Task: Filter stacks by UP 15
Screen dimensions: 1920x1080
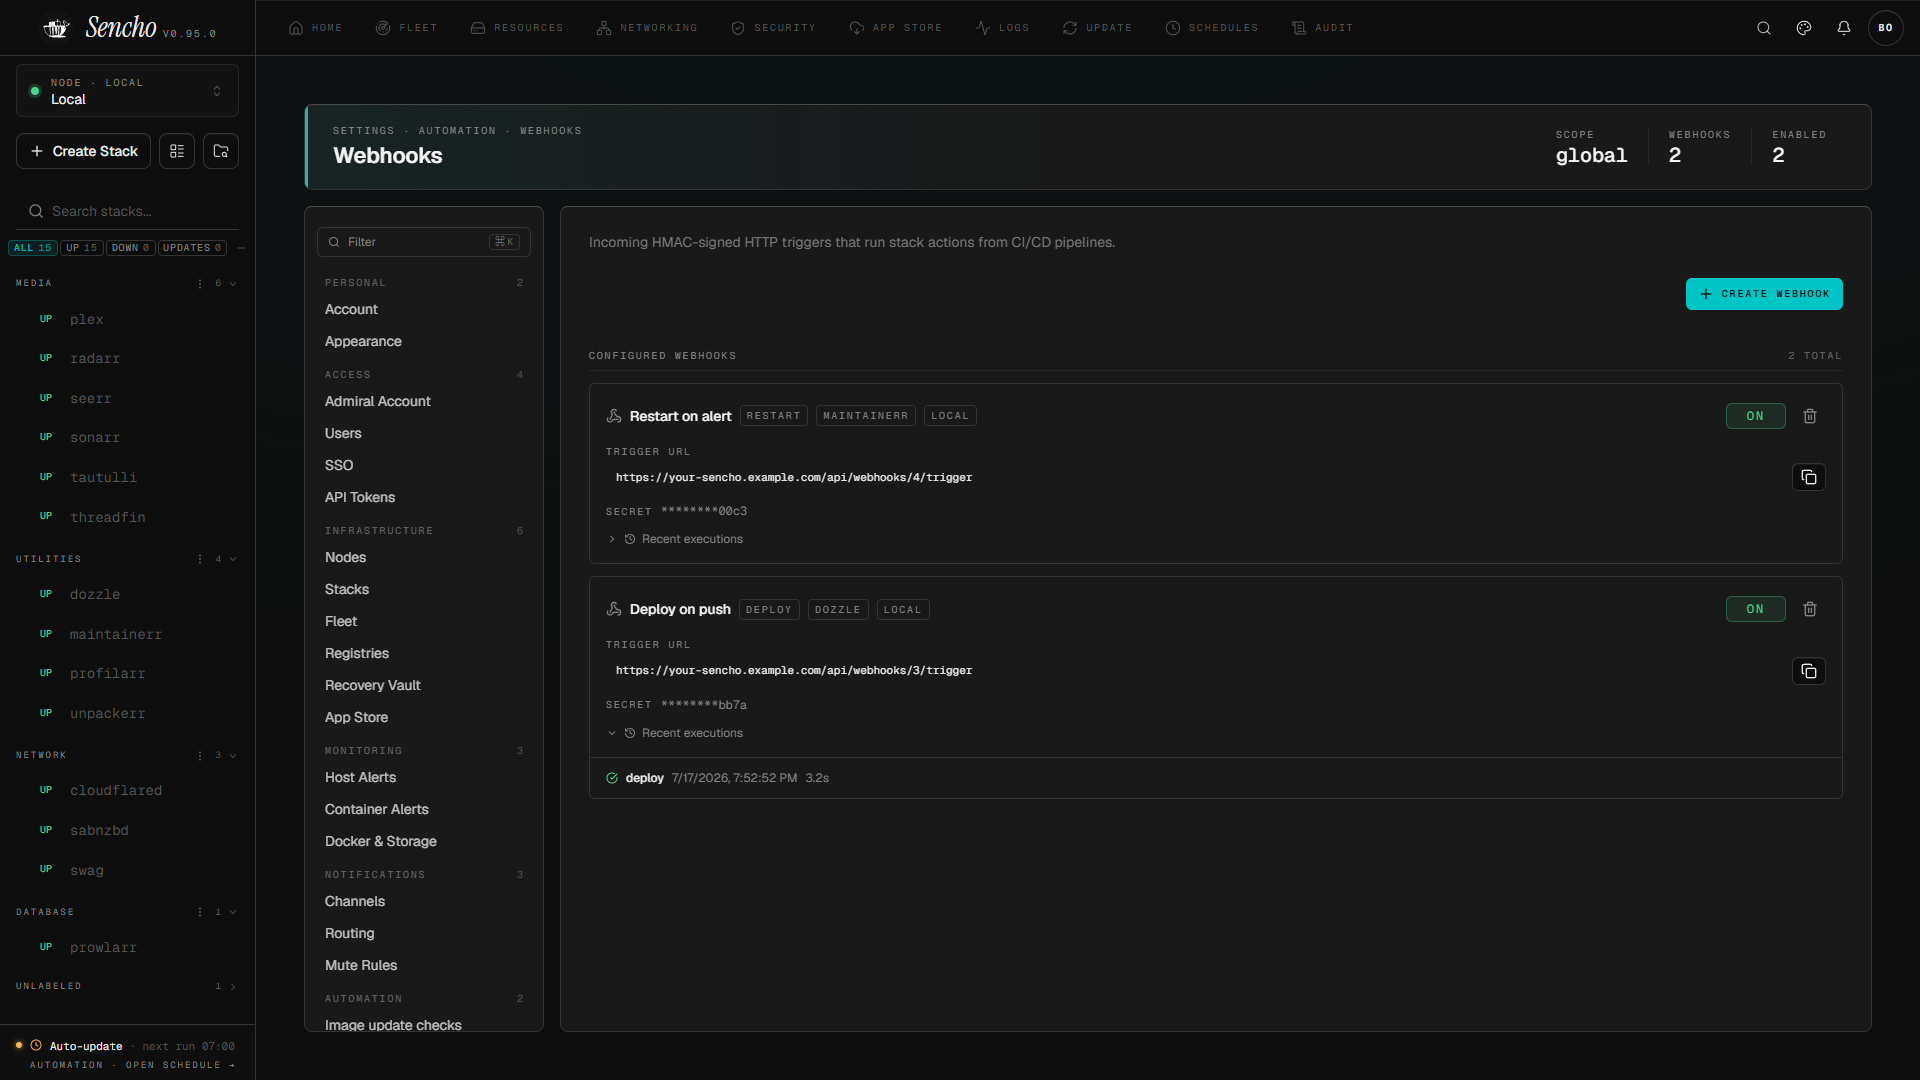Action: [x=82, y=248]
